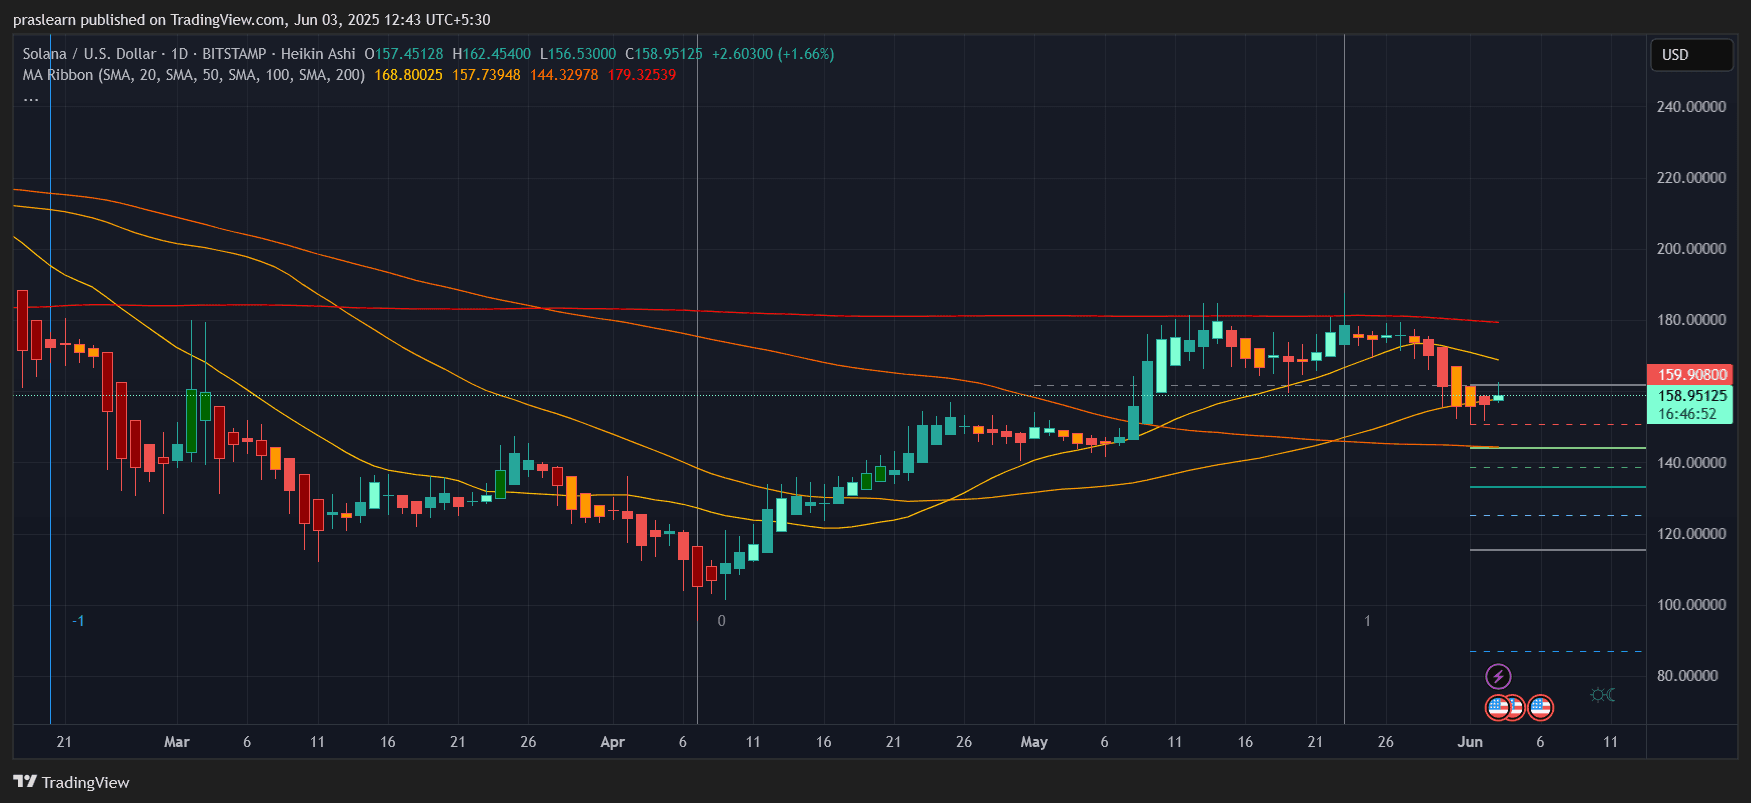Click the purple lightning bolt event icon
1751x803 pixels.
[1497, 677]
